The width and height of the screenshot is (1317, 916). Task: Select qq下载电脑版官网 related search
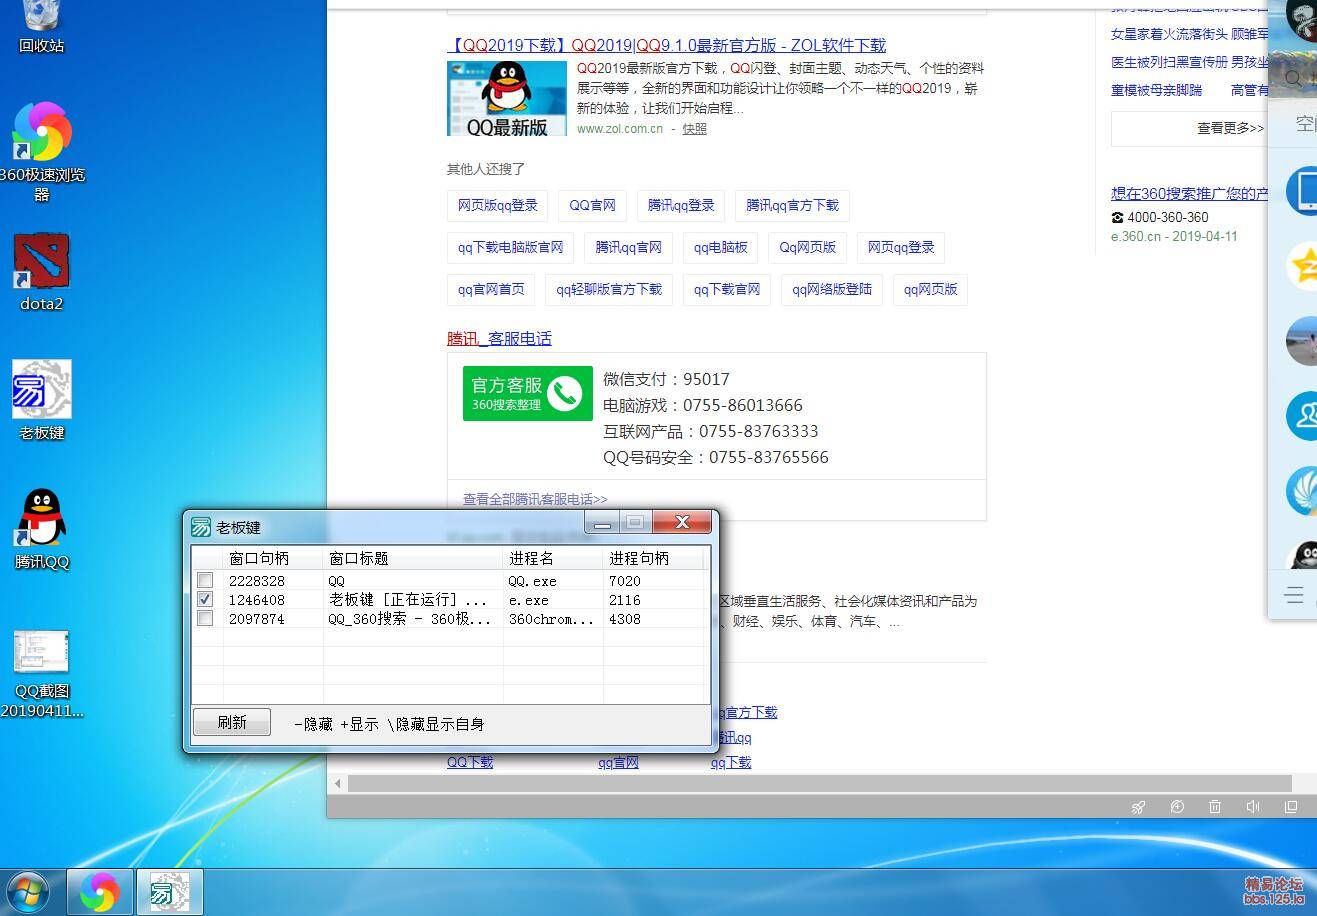[x=511, y=247]
